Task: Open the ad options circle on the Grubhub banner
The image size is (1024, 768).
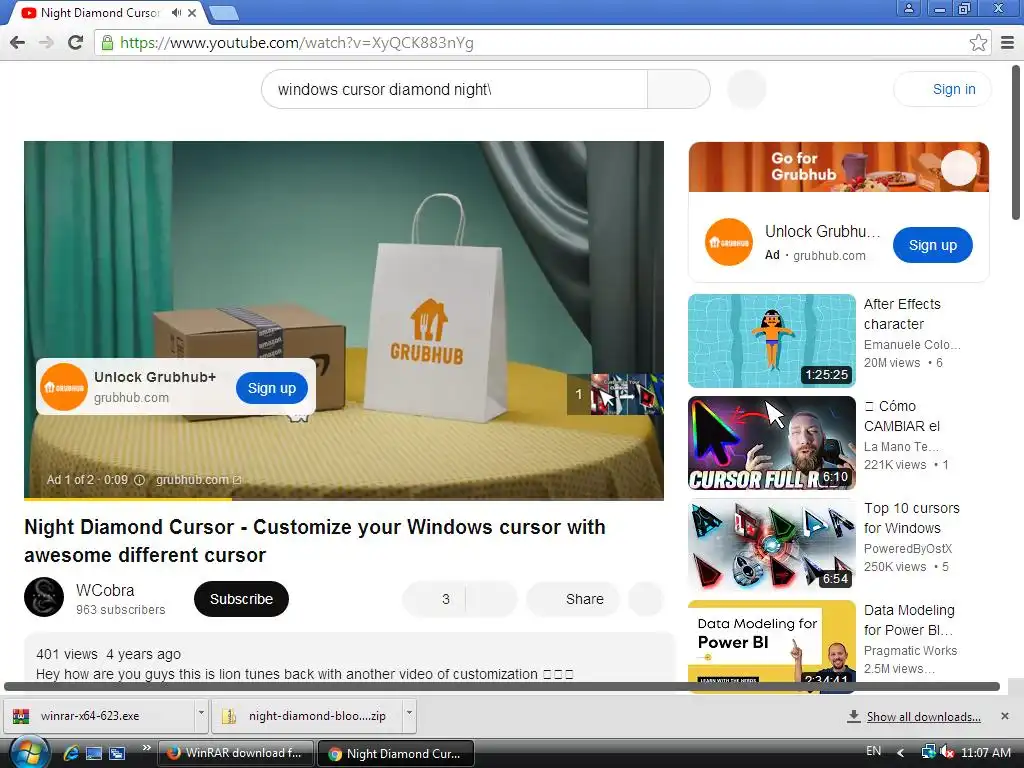Action: pos(959,168)
